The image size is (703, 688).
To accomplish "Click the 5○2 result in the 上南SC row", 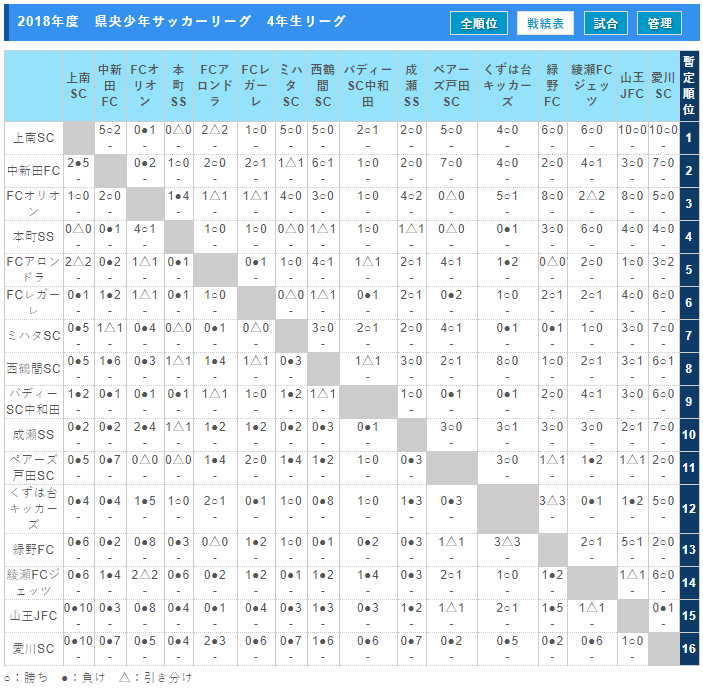I will [x=110, y=130].
